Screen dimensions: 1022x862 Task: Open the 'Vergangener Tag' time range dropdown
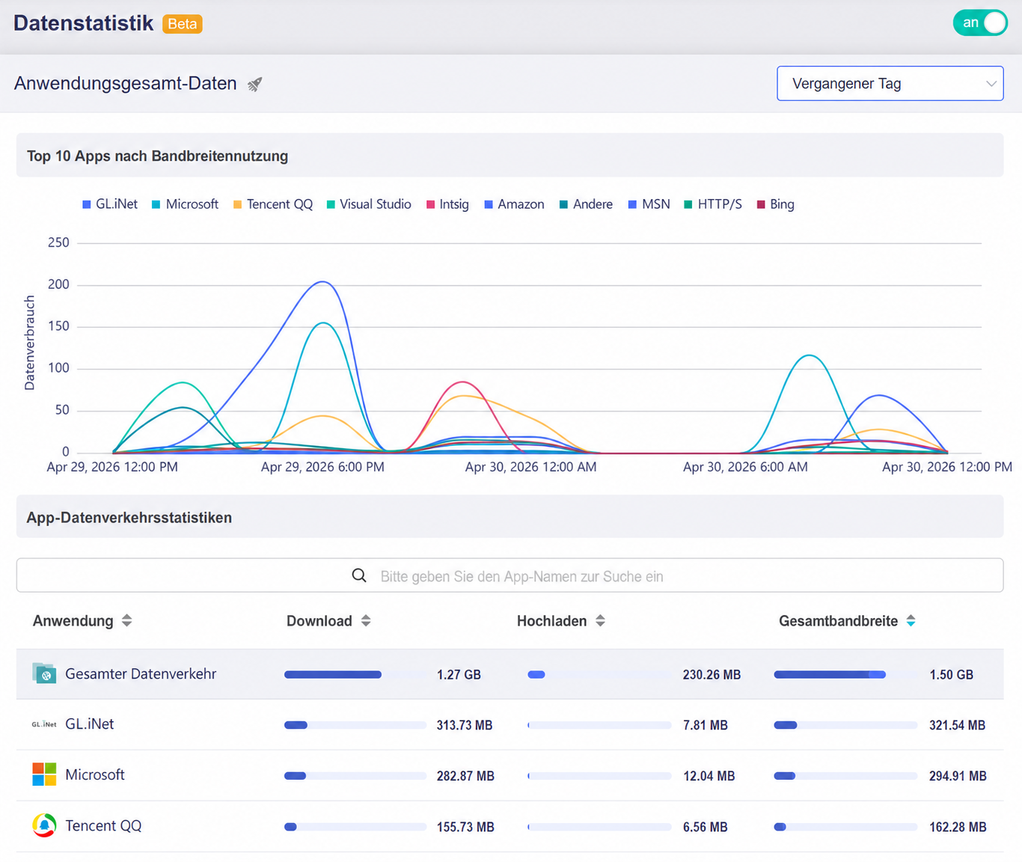pos(890,83)
